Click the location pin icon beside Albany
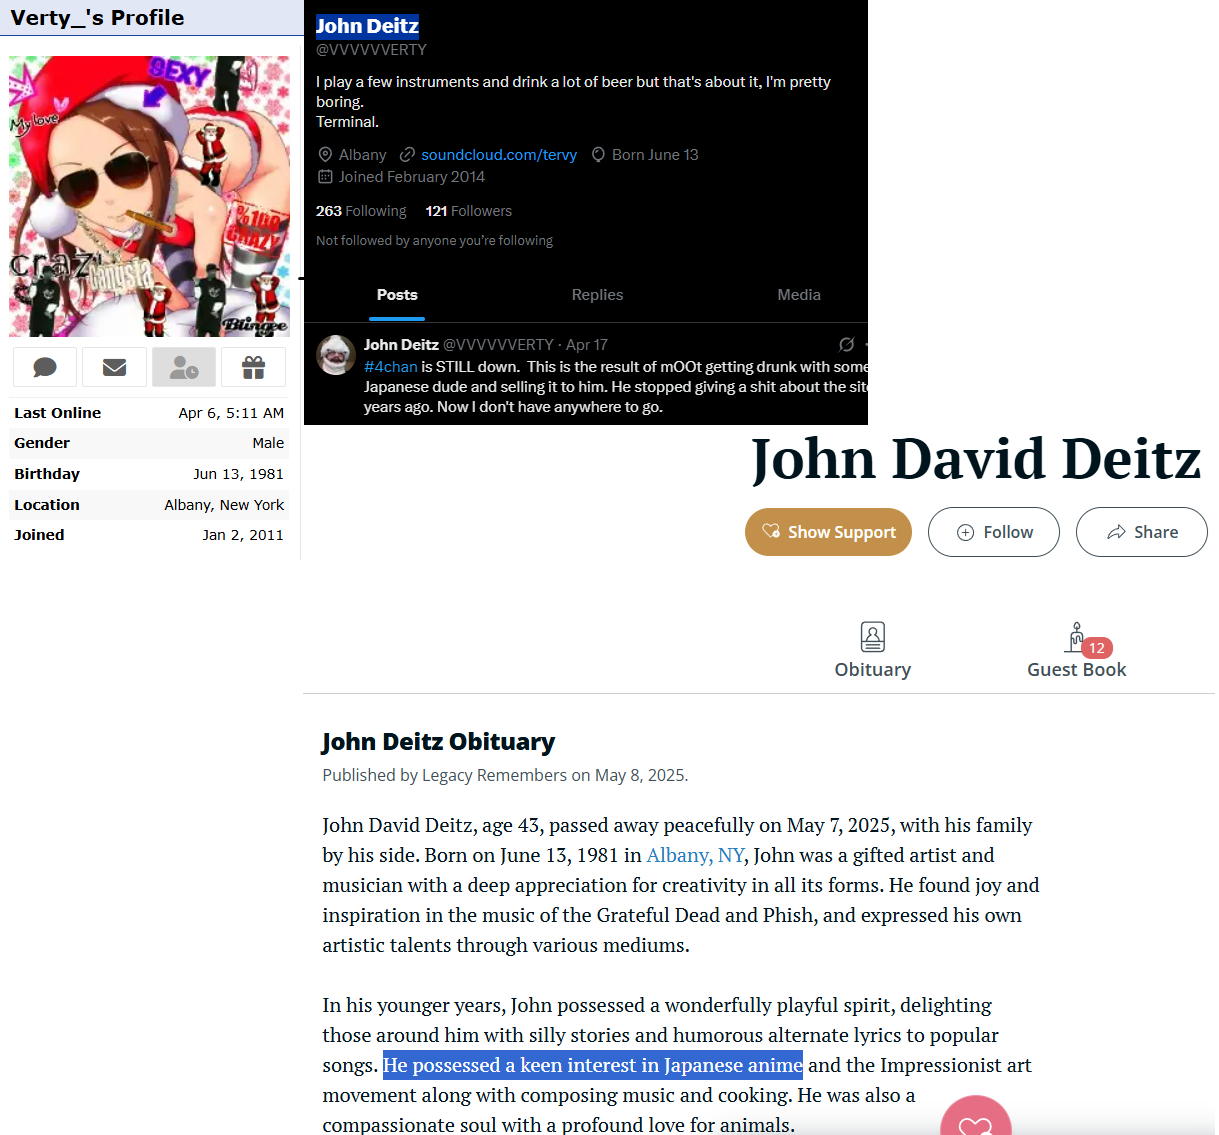Screen dimensions: 1219x1135 pos(325,155)
